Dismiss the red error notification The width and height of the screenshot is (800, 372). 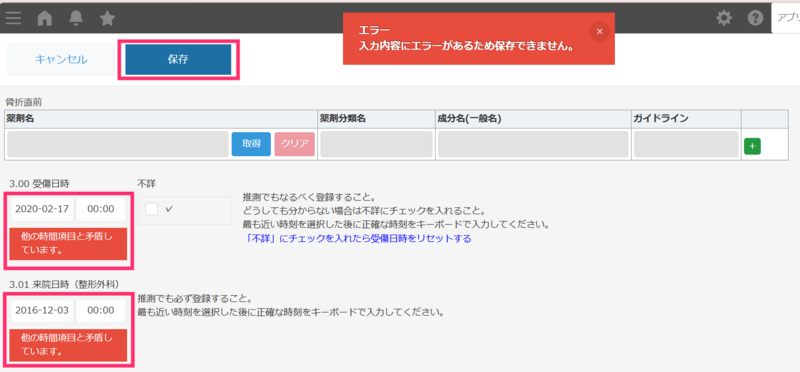click(599, 32)
